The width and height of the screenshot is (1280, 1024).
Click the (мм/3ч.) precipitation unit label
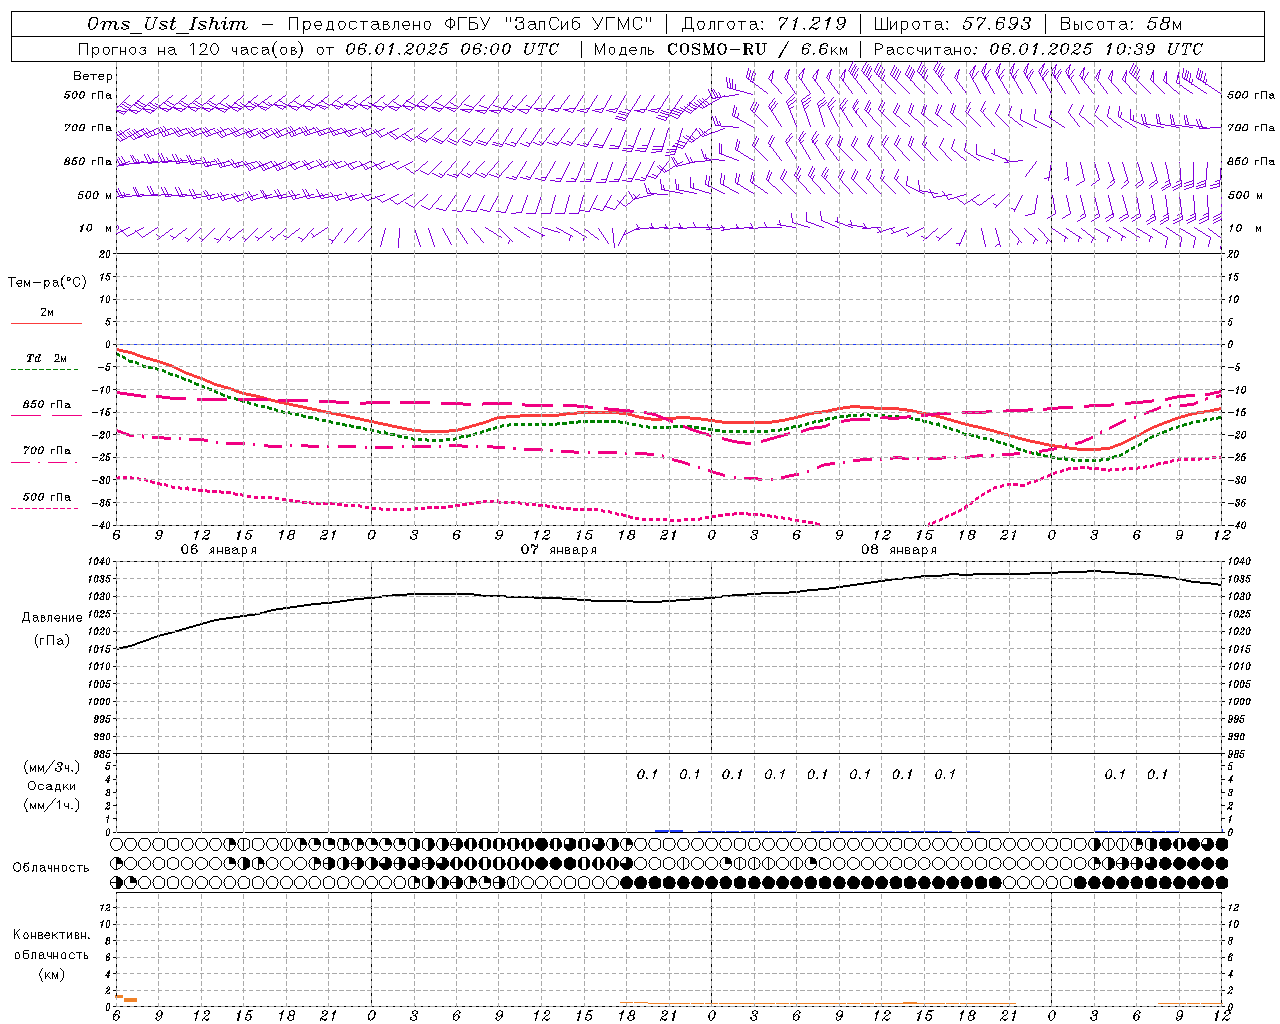pos(52,767)
